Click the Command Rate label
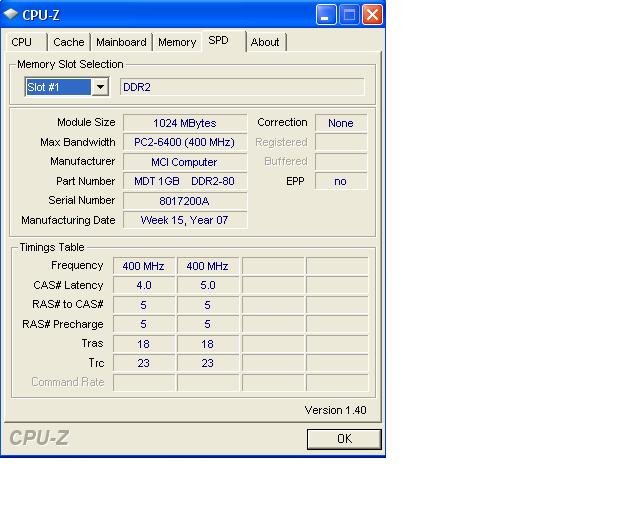640x512 pixels. pos(68,382)
